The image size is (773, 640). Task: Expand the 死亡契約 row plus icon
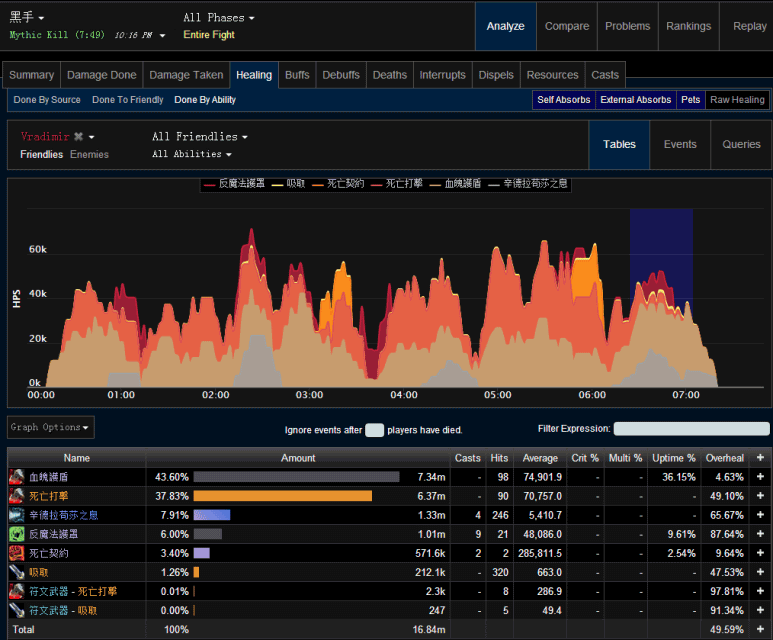pos(760,553)
